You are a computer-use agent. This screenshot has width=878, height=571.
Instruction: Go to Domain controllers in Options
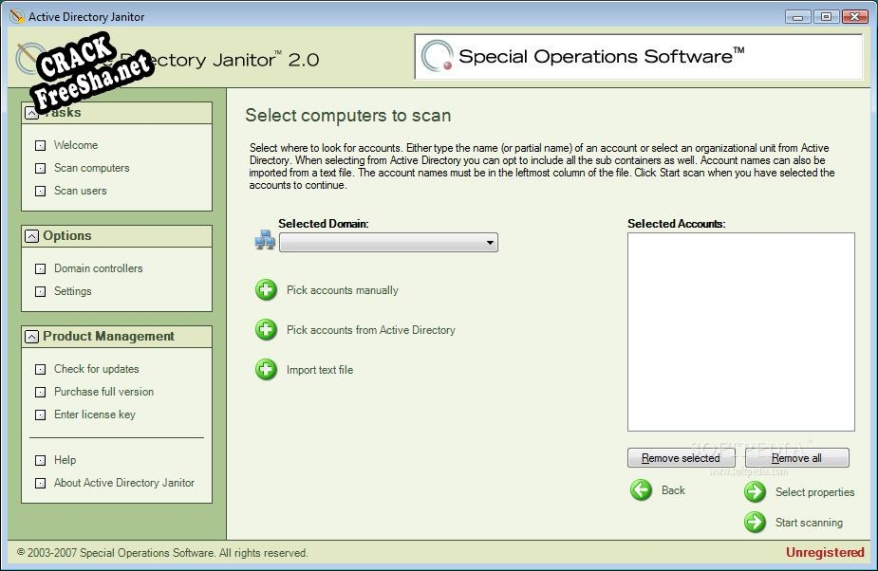pyautogui.click(x=98, y=269)
